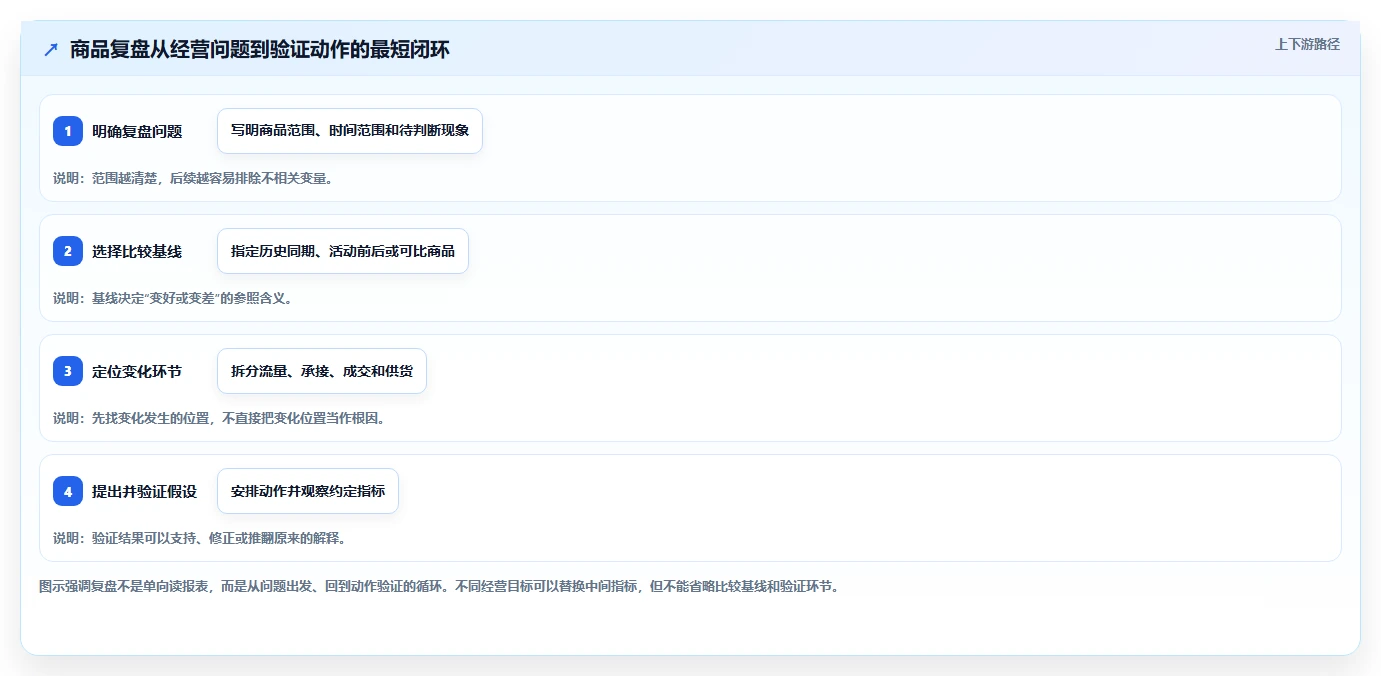Image resolution: width=1381 pixels, height=676 pixels.
Task: Select the 上下游路径 label in header
Action: point(1307,44)
